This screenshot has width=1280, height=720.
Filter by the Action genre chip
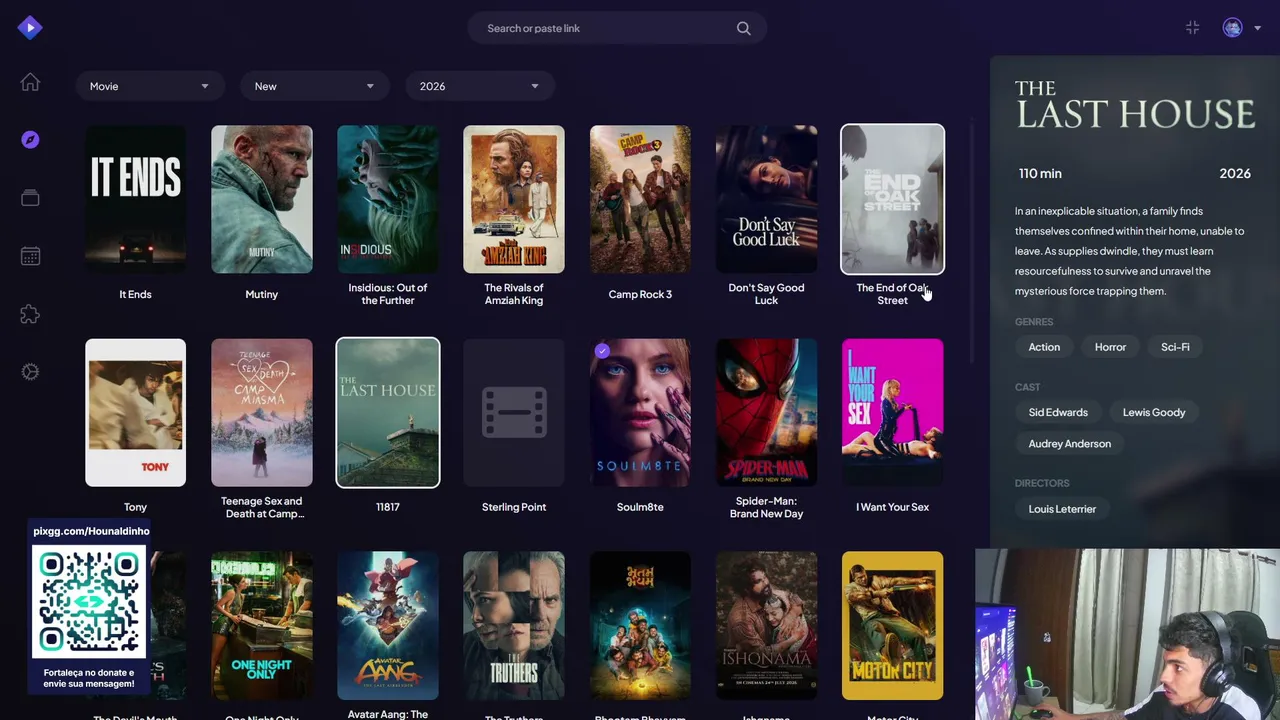tap(1044, 347)
